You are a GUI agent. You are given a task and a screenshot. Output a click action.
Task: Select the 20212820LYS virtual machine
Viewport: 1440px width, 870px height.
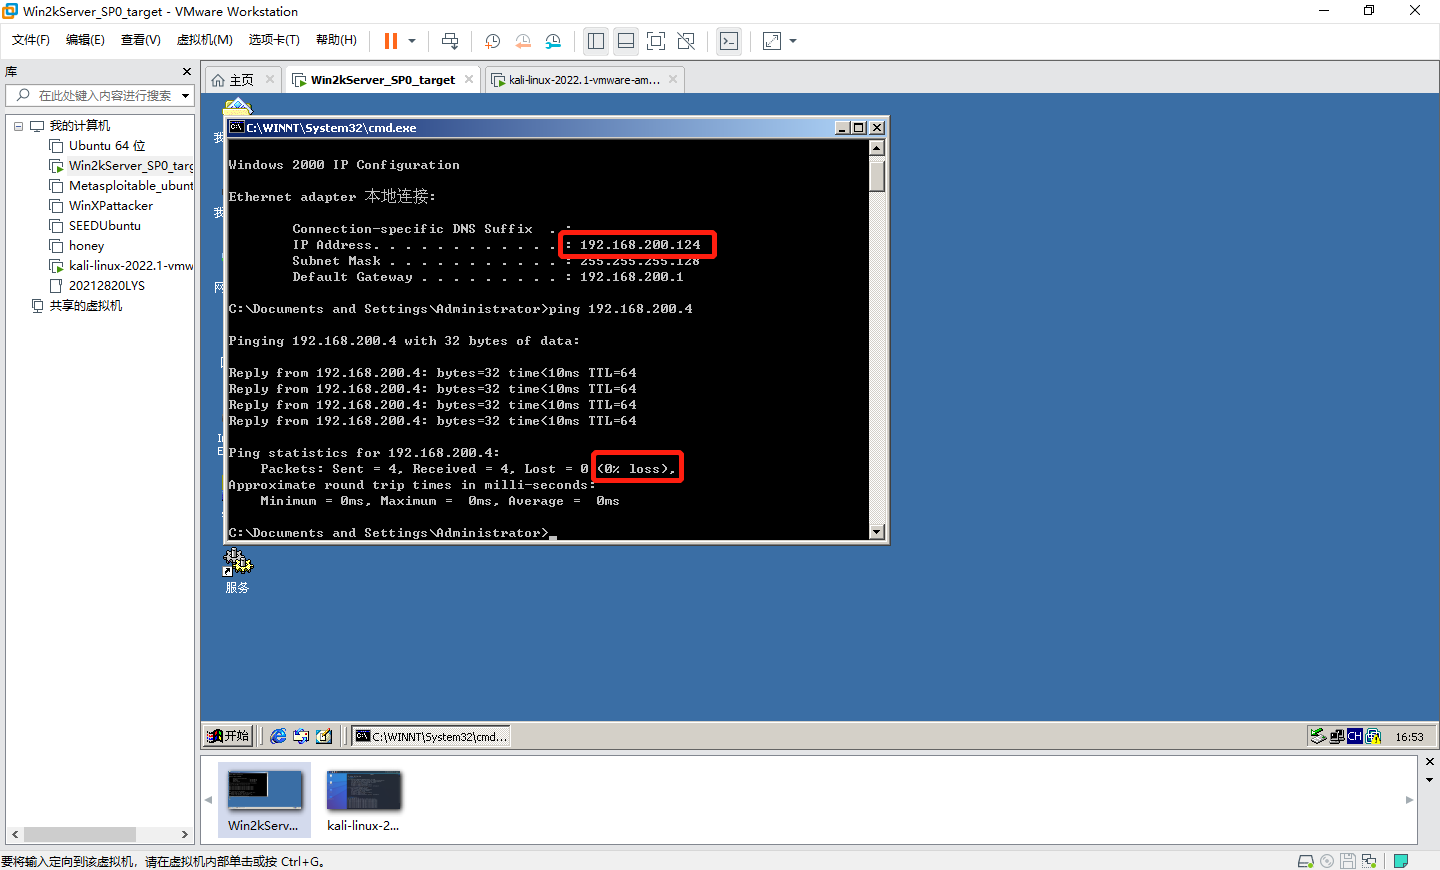[x=107, y=286]
